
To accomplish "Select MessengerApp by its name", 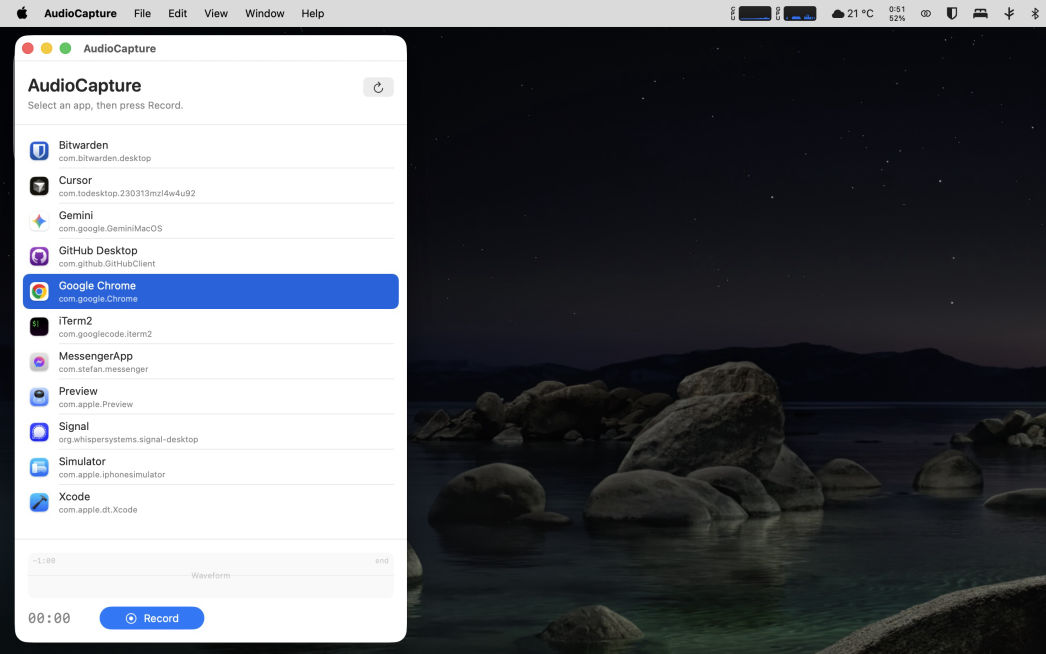I will pos(95,356).
